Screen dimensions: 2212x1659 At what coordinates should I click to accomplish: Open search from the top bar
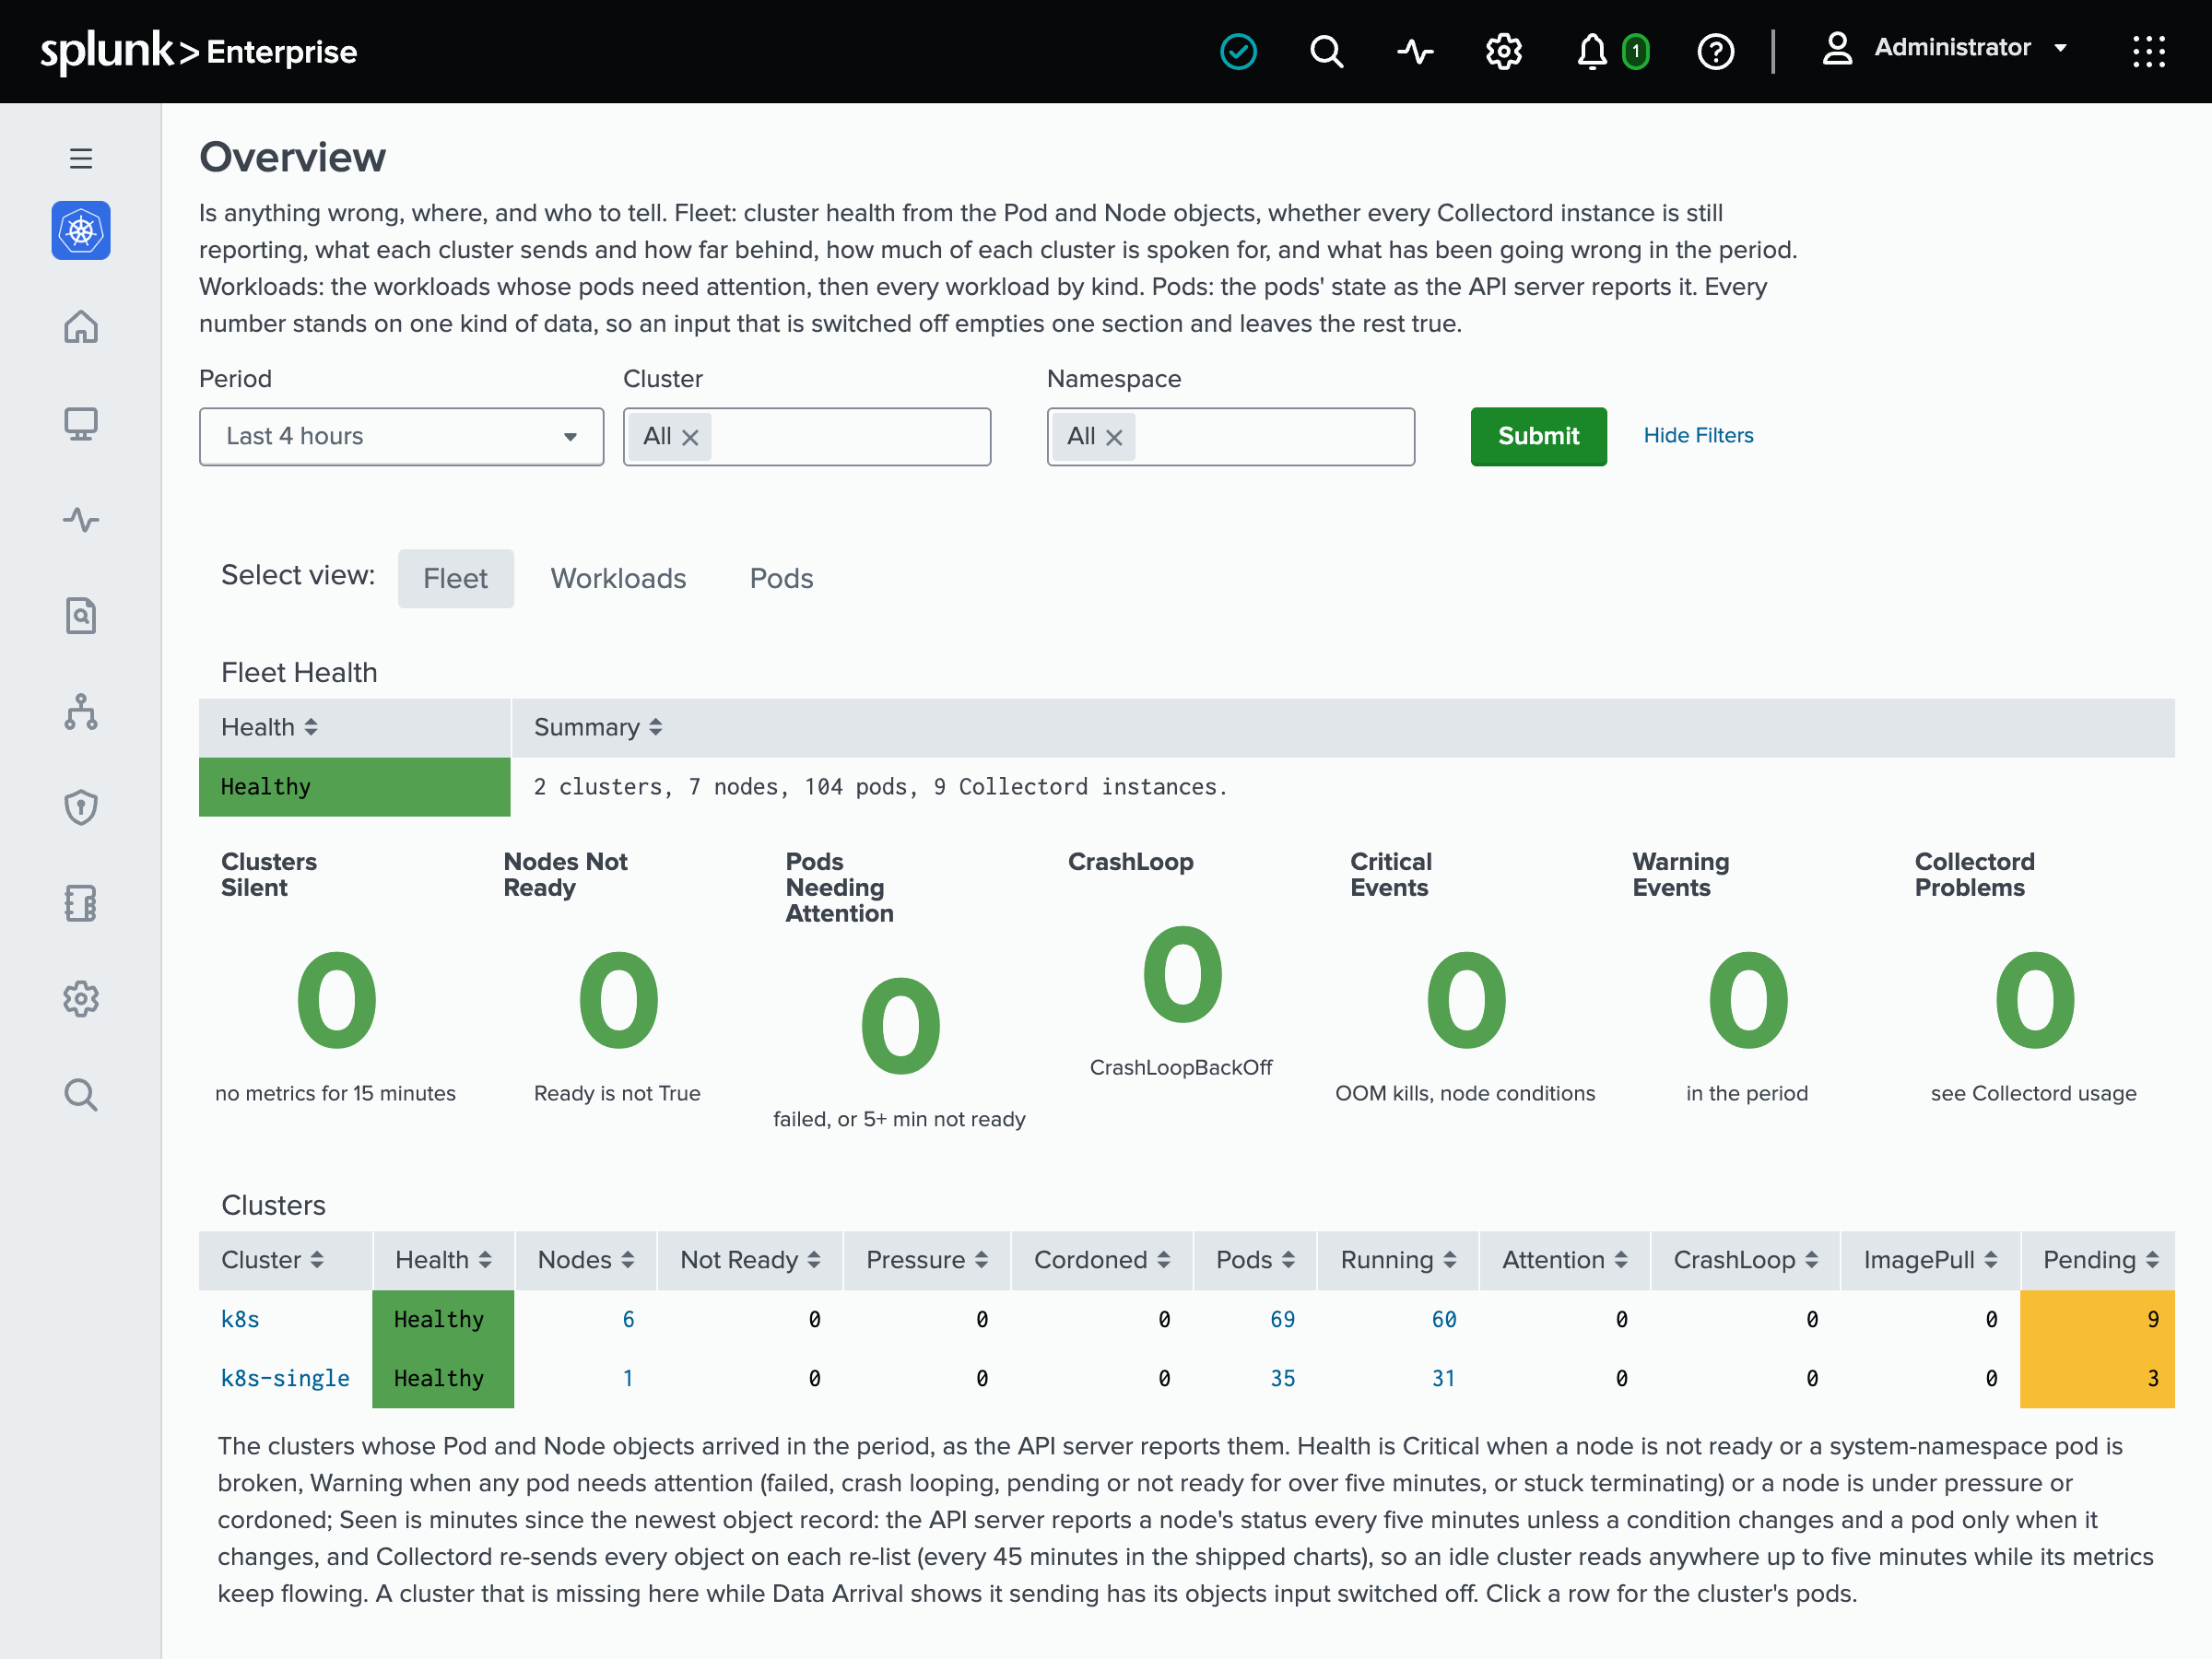1326,51
